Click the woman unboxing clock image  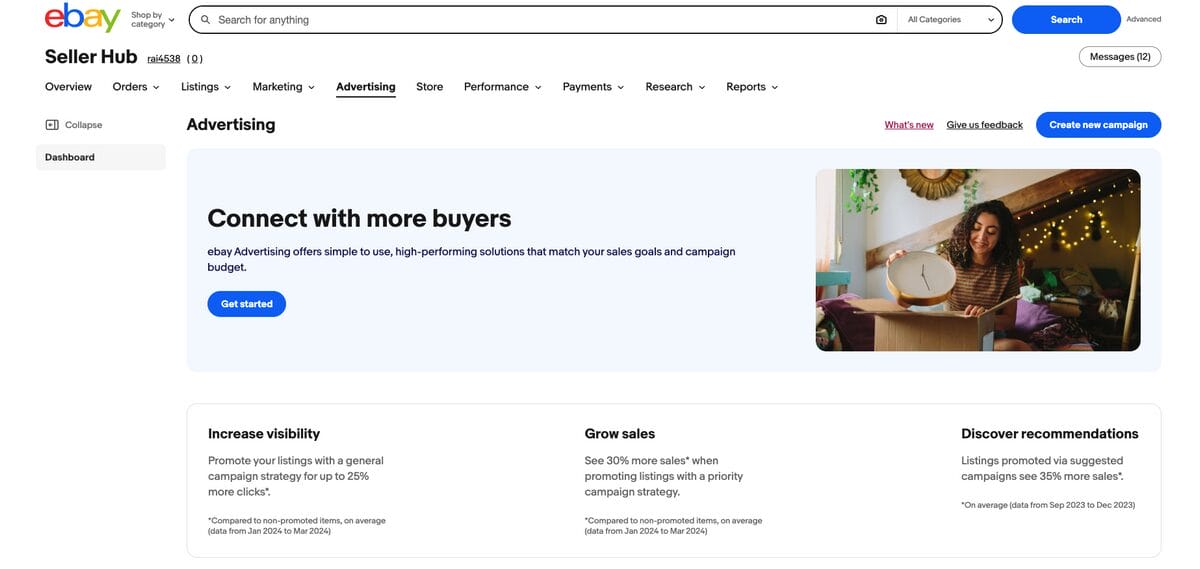(978, 260)
